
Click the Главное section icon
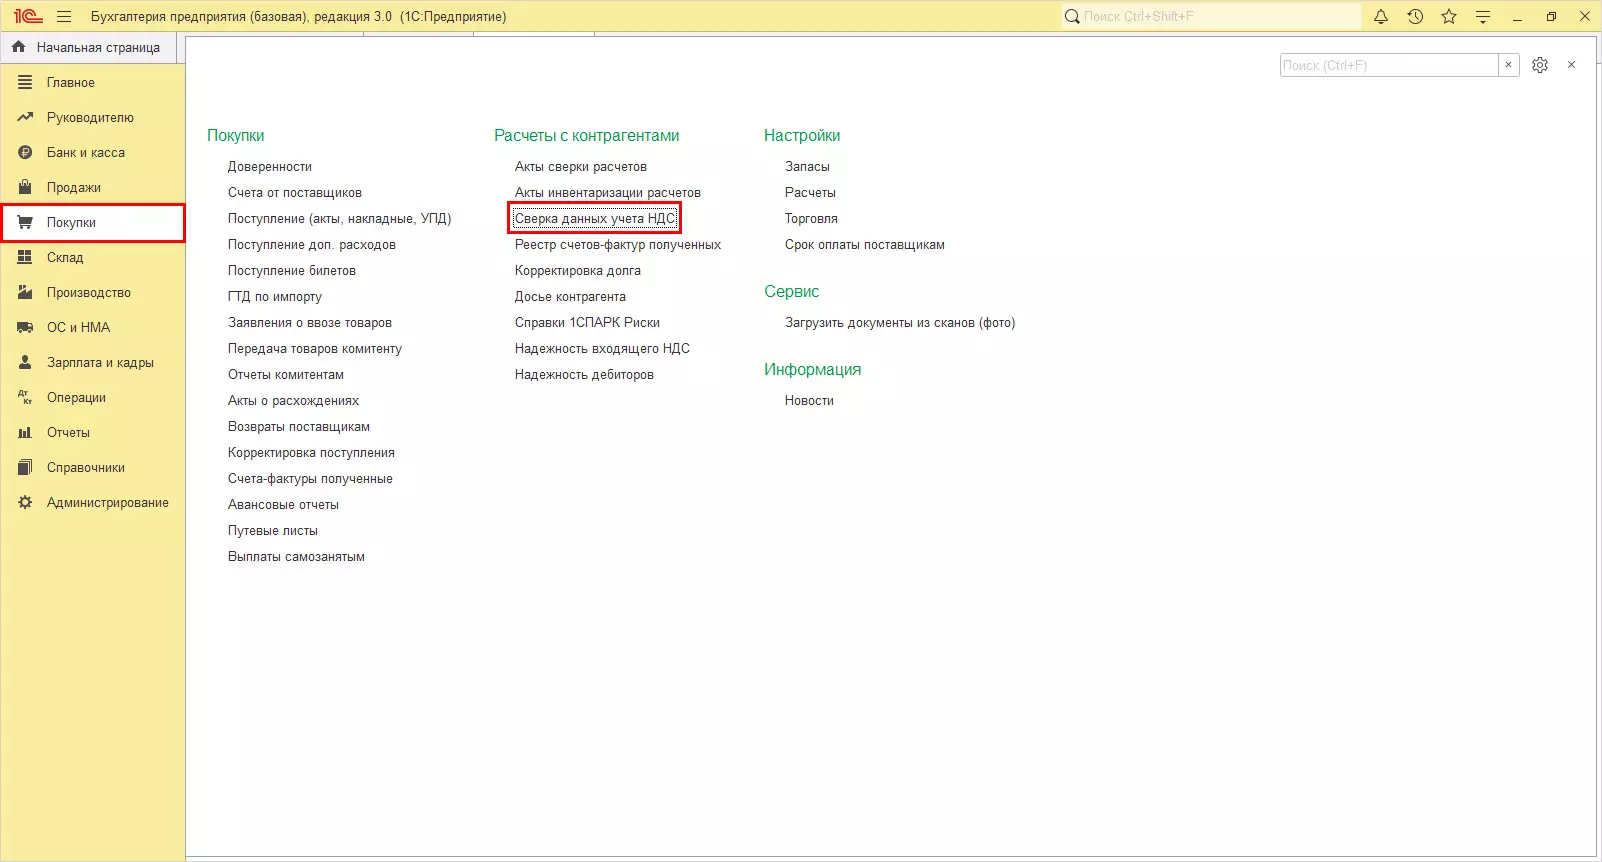25,83
